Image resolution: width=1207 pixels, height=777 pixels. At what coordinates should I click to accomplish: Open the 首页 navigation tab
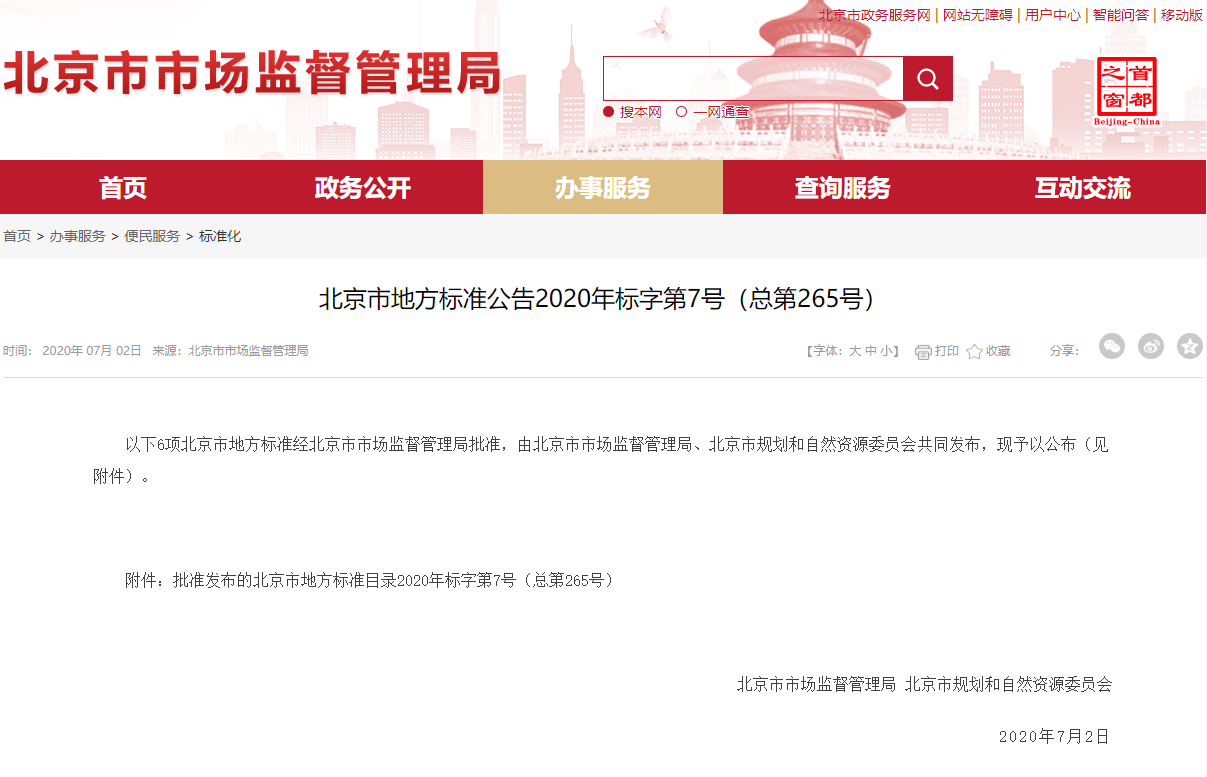(123, 187)
